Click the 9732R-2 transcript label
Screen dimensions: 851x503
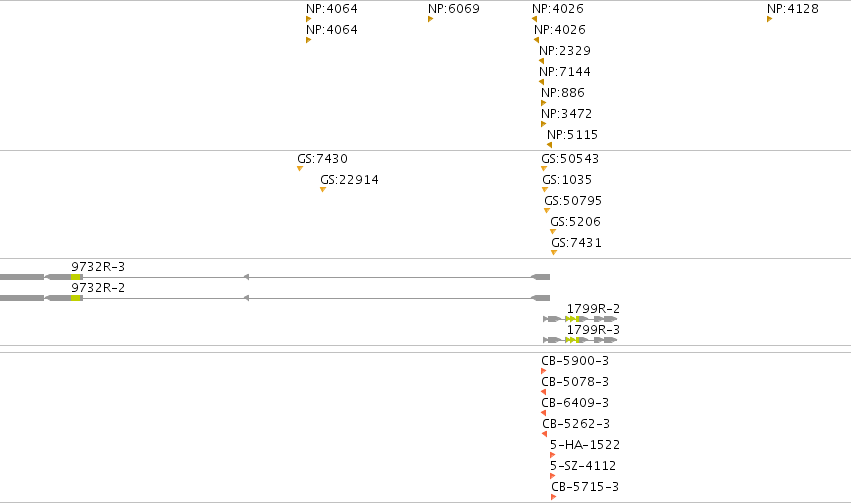98,288
